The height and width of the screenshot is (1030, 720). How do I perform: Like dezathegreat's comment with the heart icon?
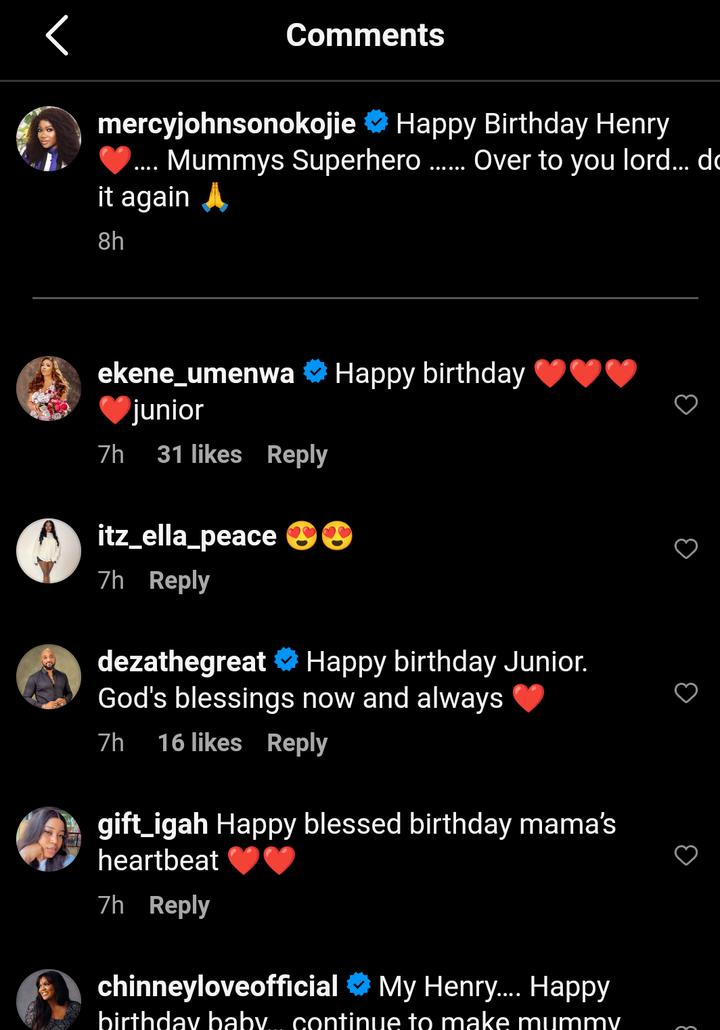tap(686, 692)
